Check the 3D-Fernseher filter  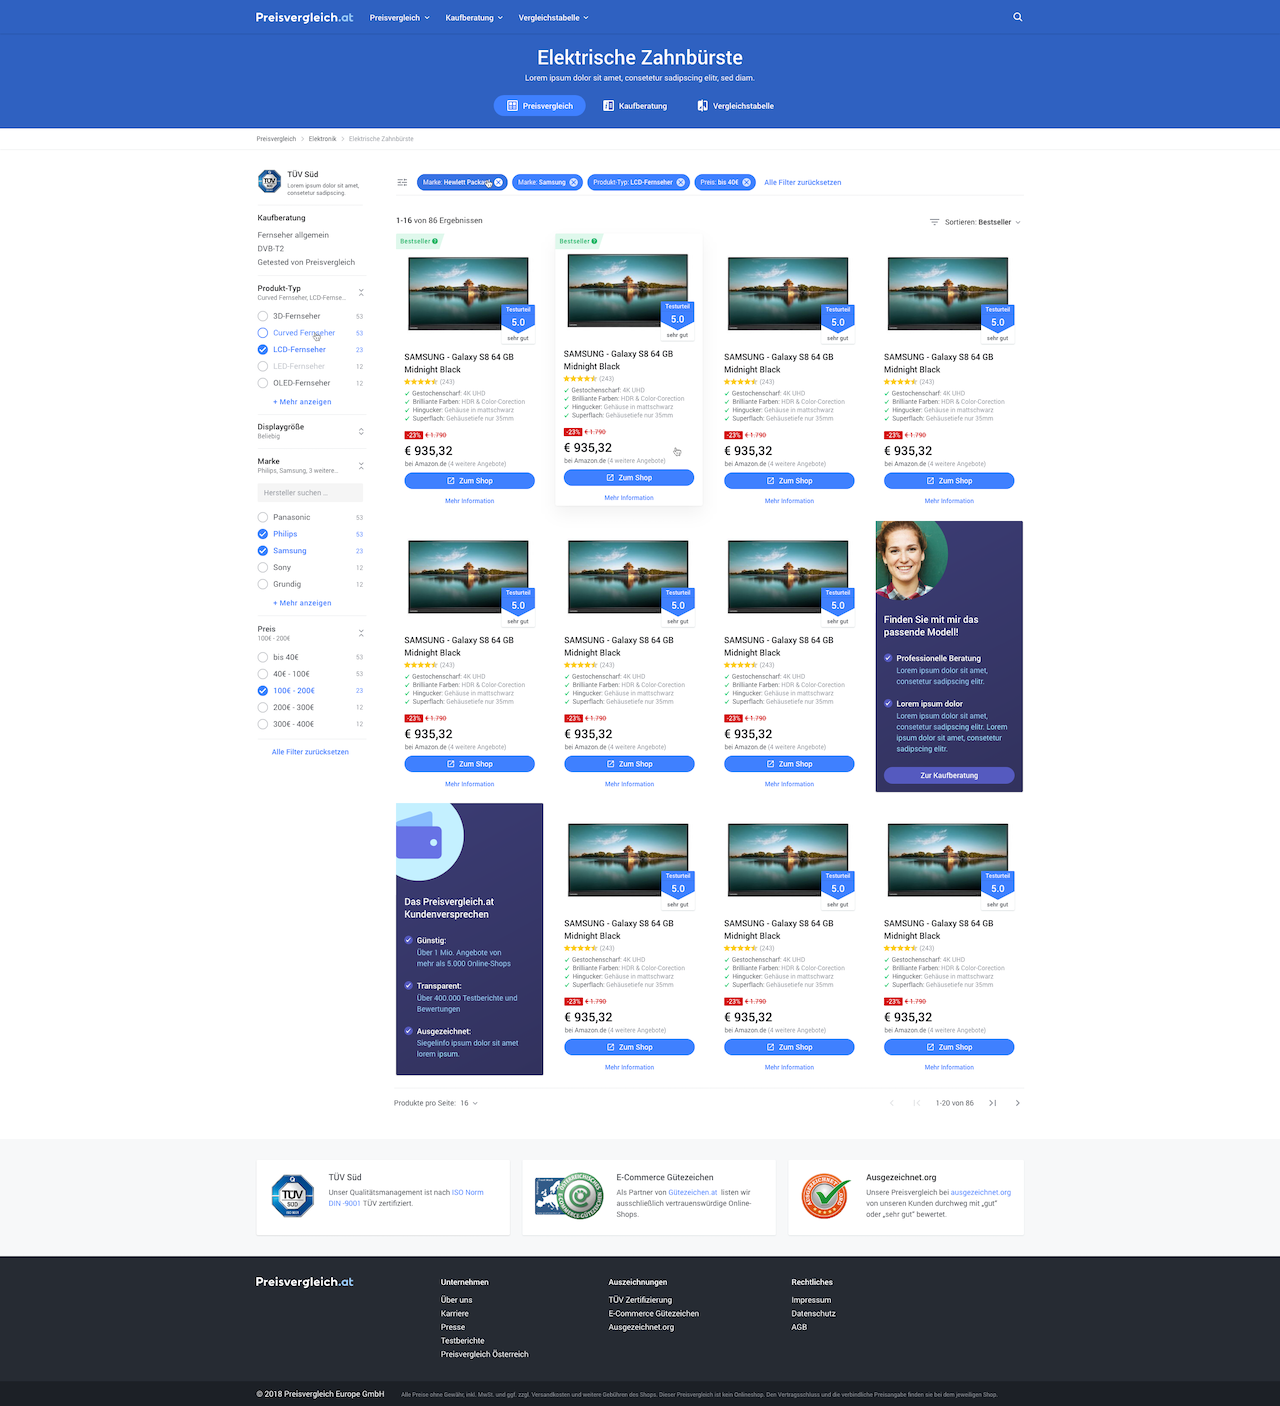(x=263, y=316)
